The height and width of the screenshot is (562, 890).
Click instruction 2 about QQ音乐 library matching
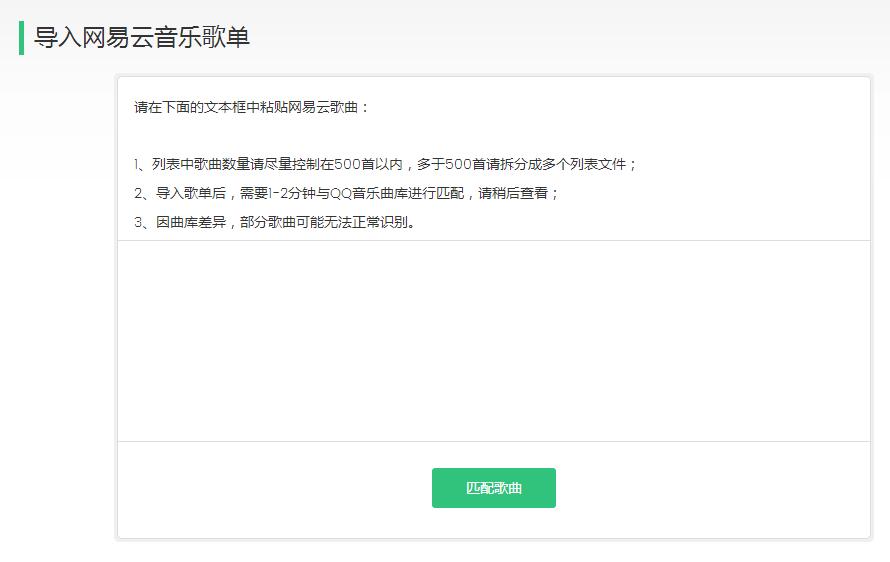tap(346, 193)
